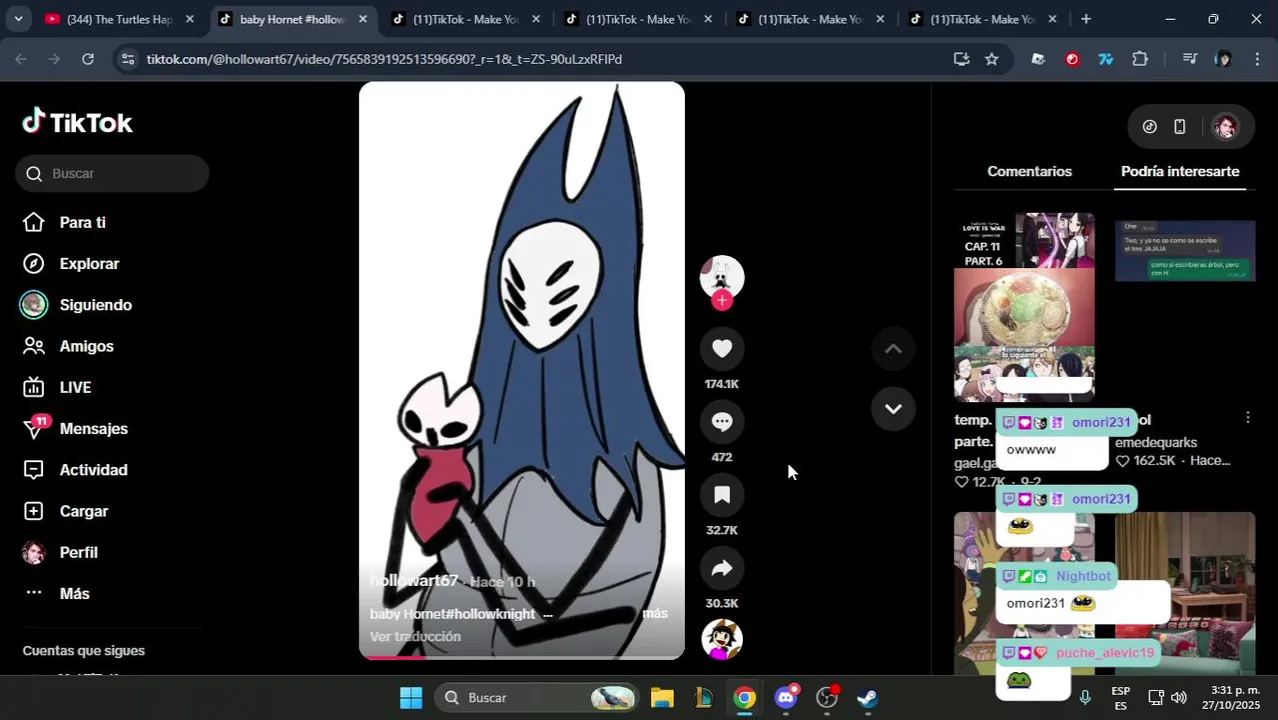This screenshot has width=1278, height=720.
Task: Open Steam from taskbar
Action: (x=867, y=698)
